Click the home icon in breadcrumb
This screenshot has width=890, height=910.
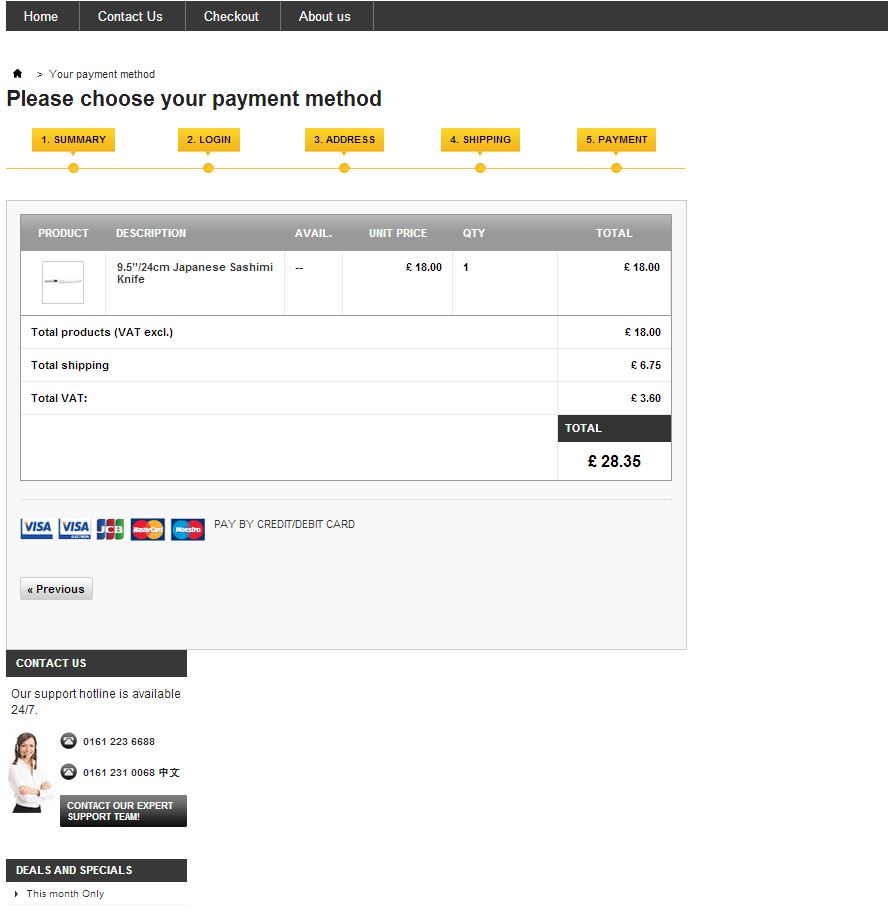pos(17,73)
